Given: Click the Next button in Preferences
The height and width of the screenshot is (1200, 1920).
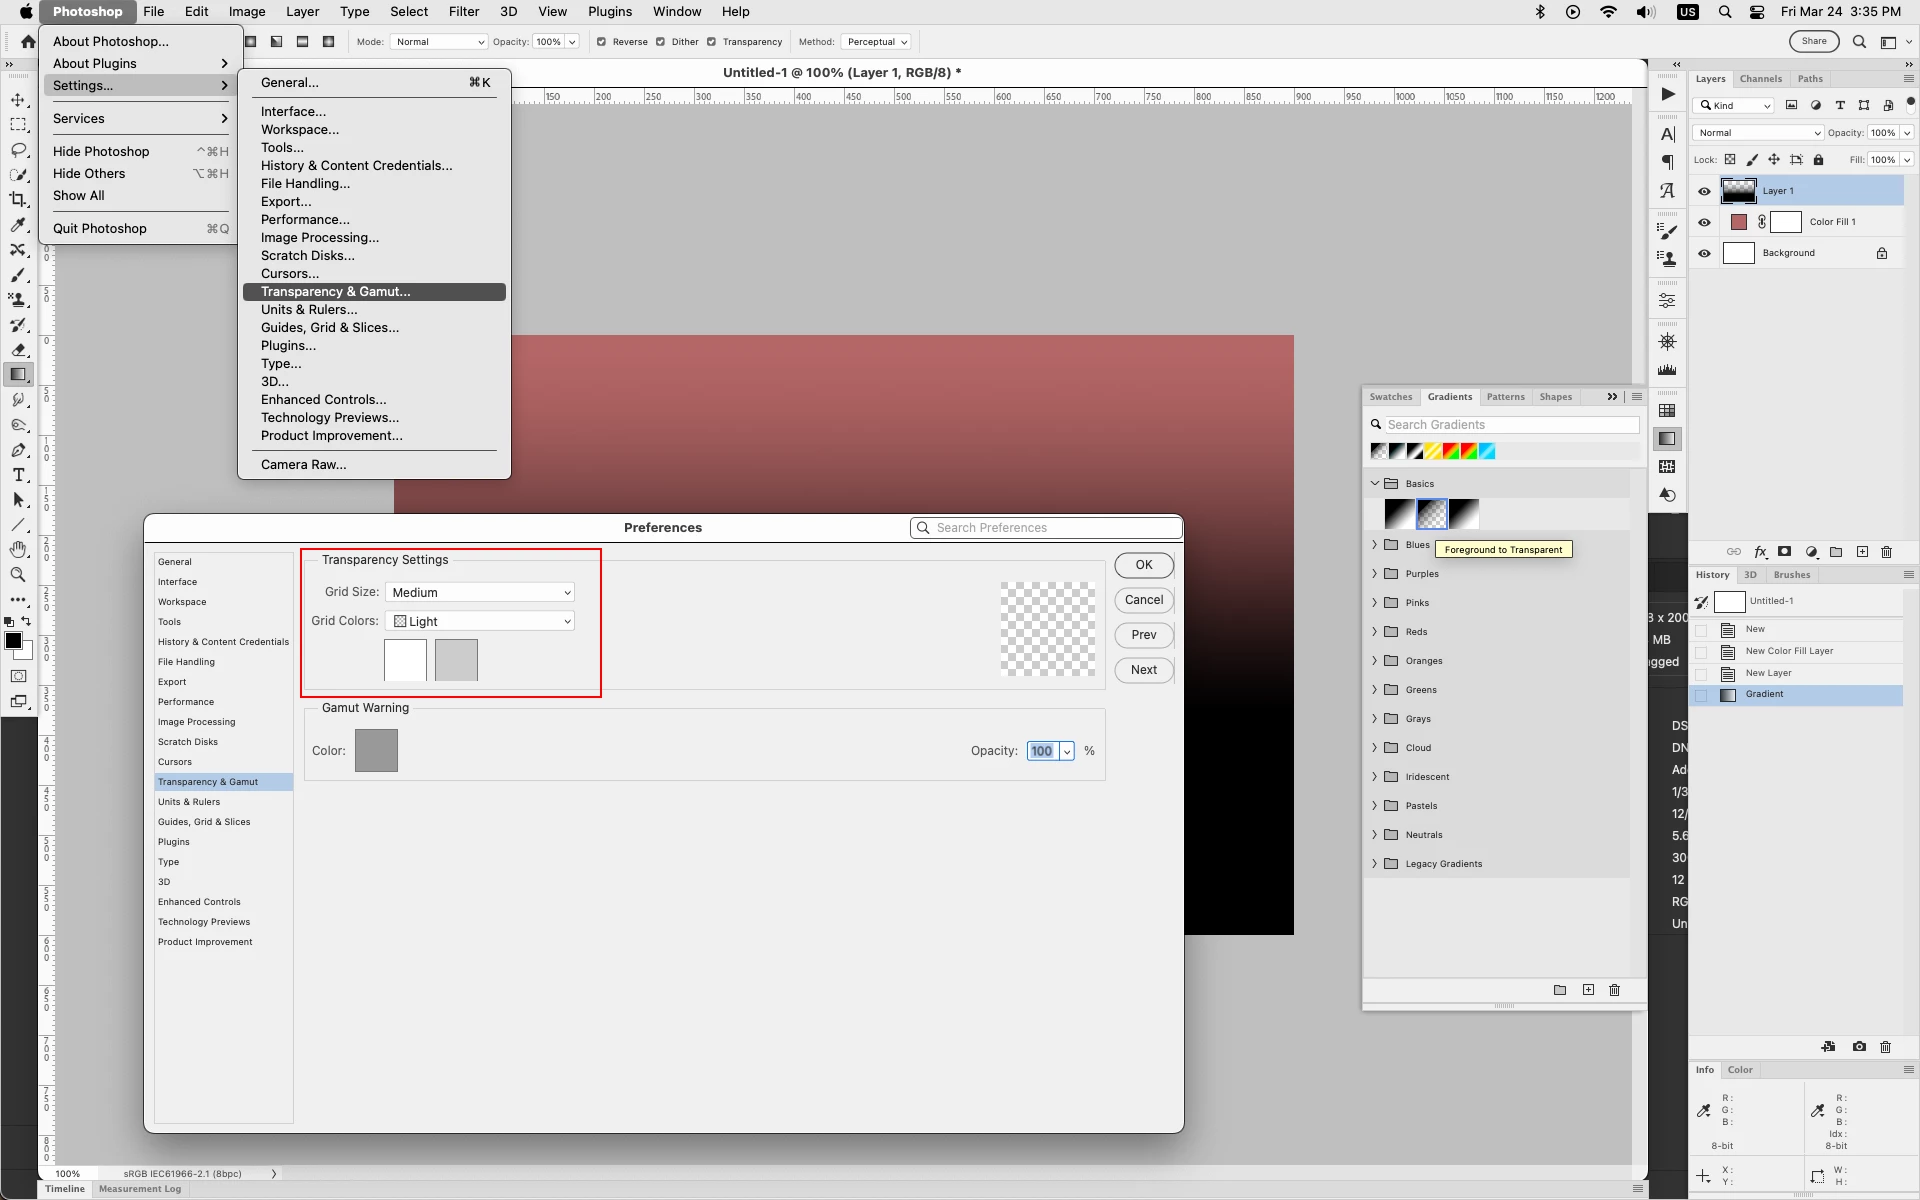Looking at the screenshot, I should coord(1143,670).
